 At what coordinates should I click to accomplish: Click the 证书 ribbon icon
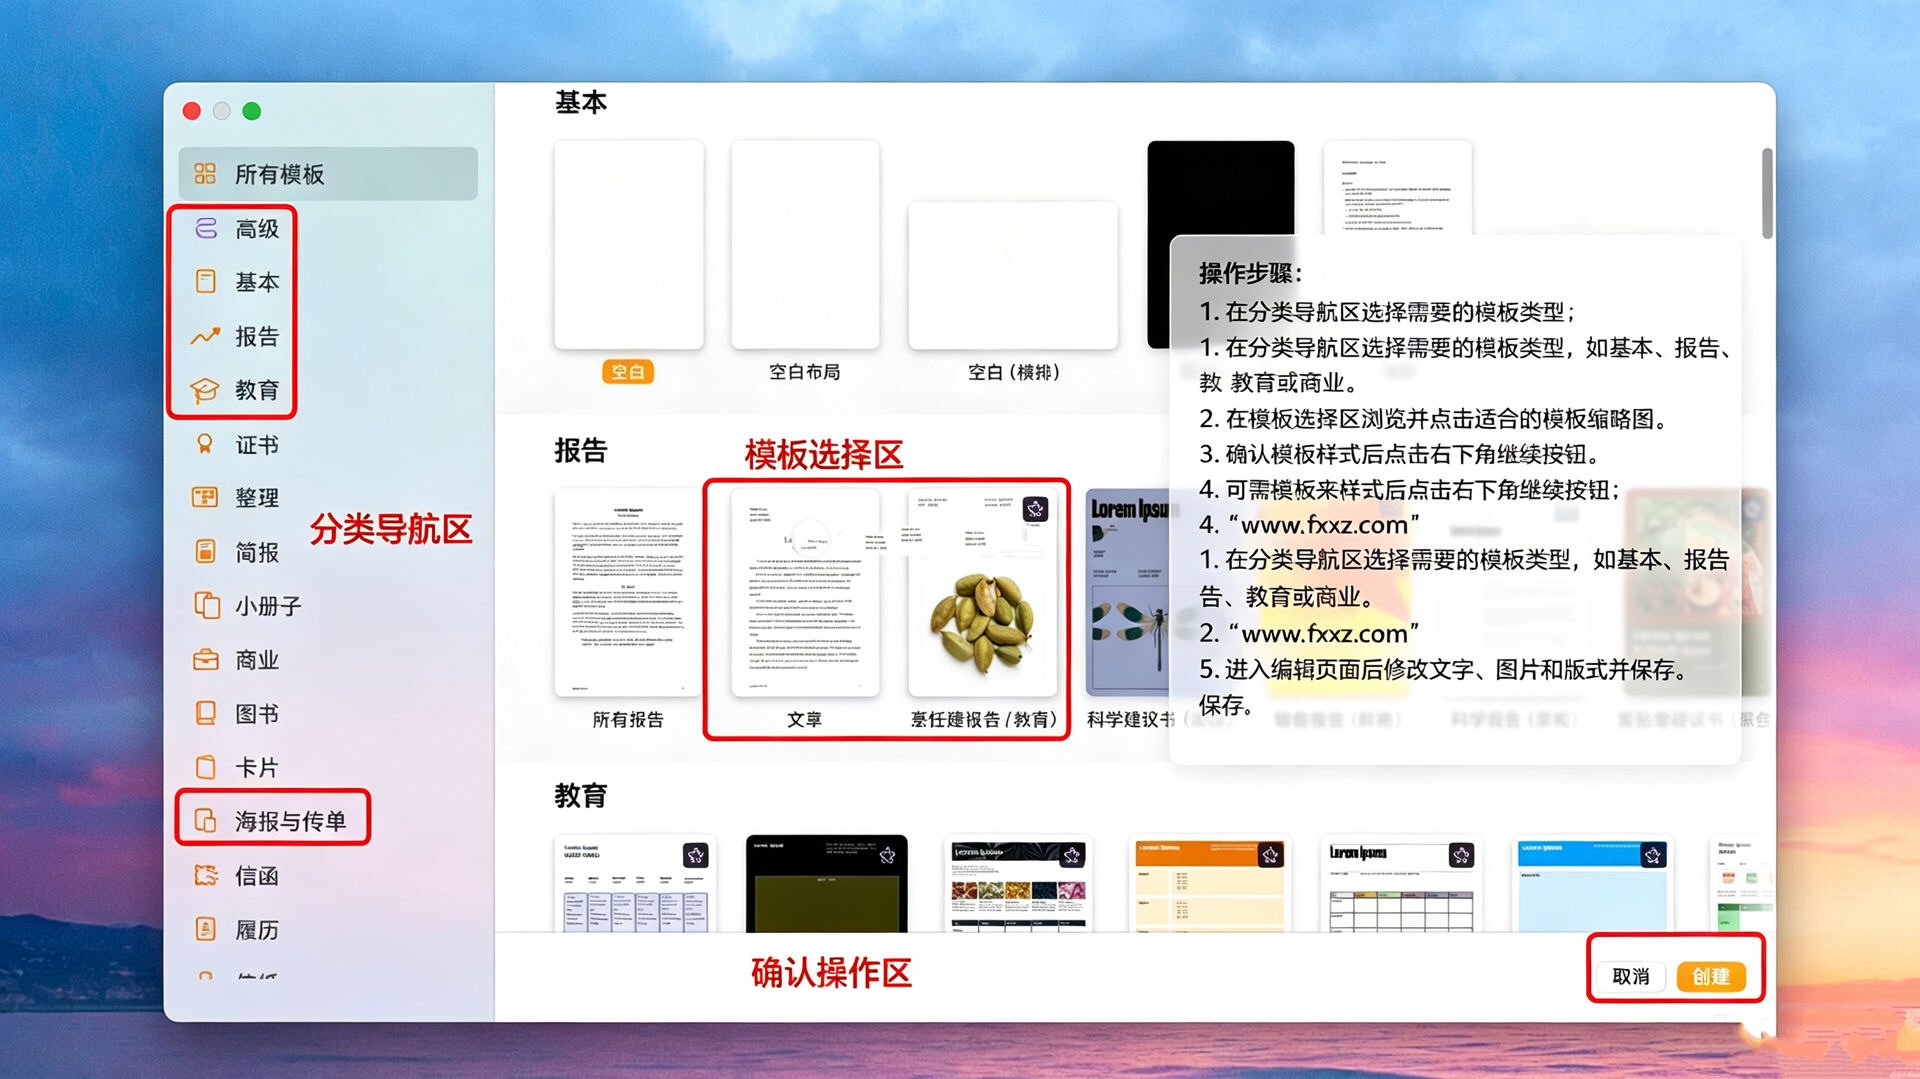(x=205, y=444)
